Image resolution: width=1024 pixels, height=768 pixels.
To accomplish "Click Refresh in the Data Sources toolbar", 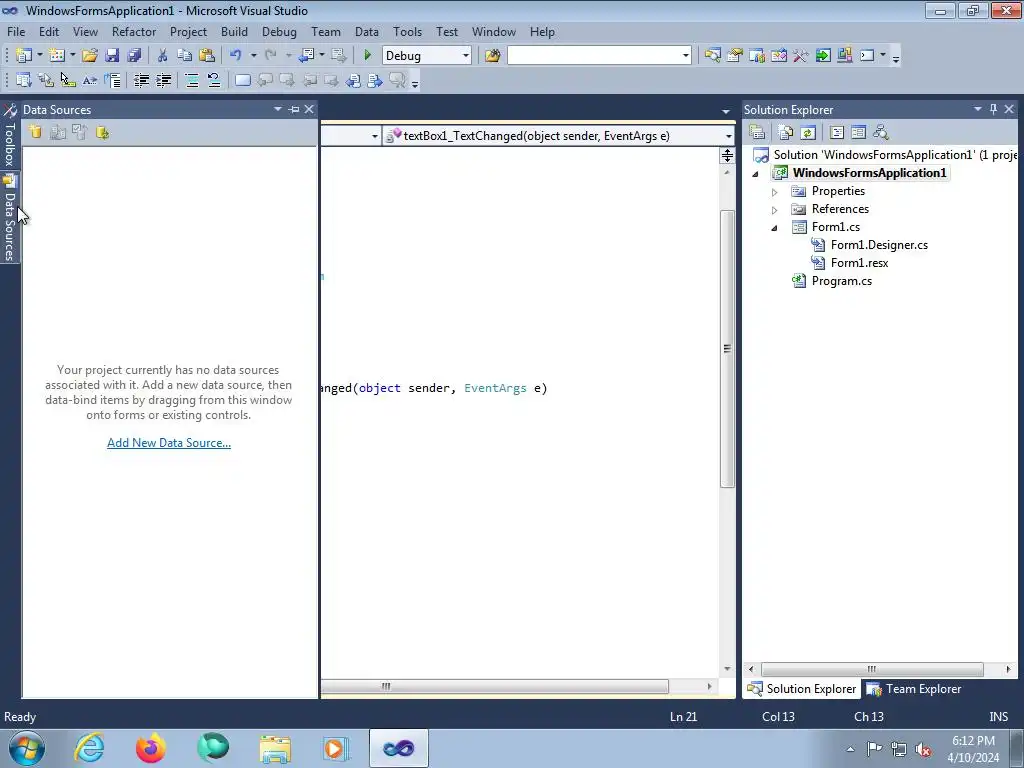I will (103, 133).
